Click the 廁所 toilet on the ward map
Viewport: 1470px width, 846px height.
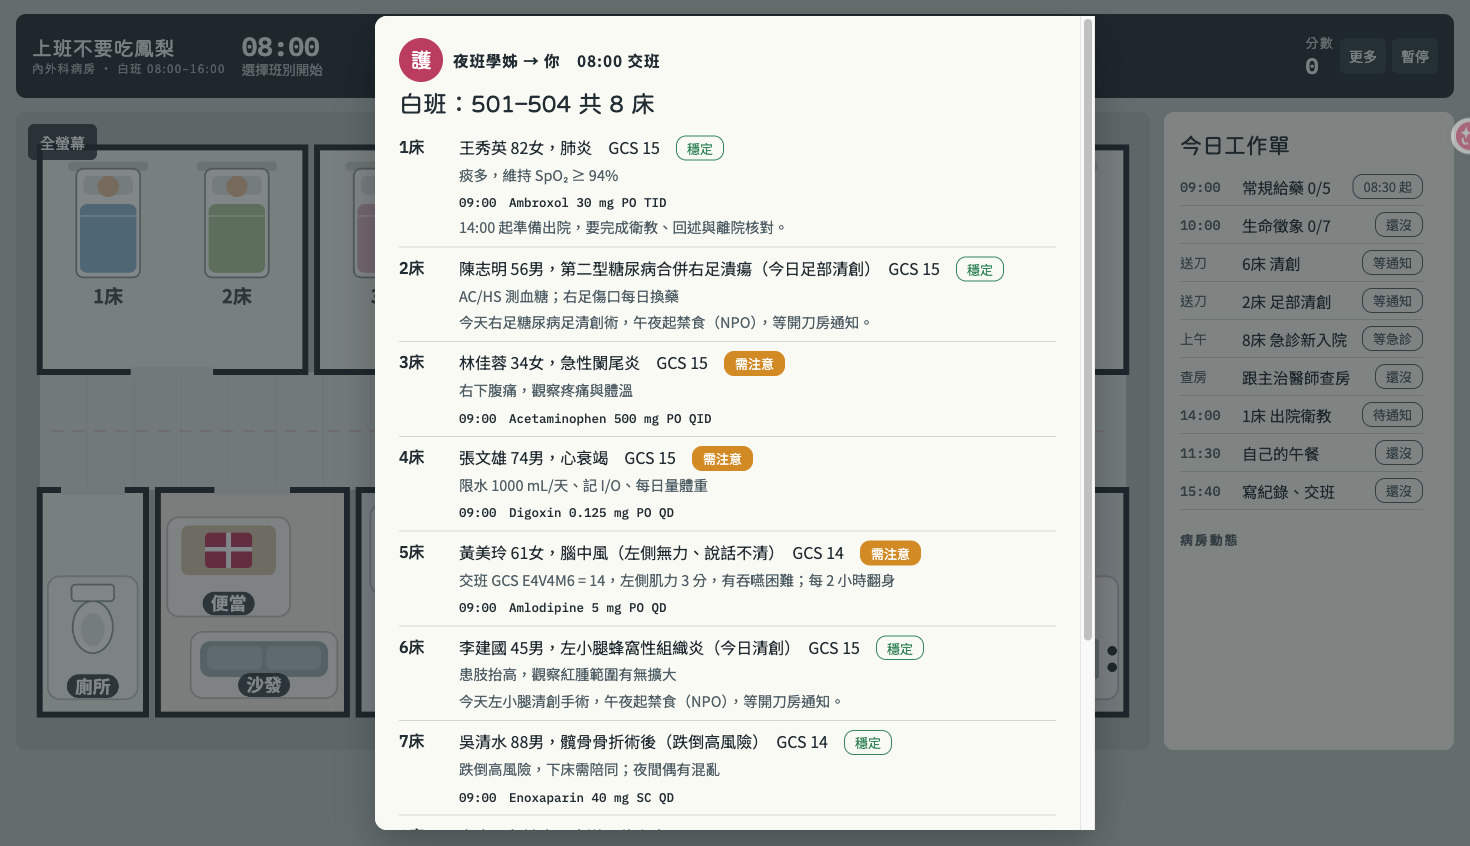click(93, 637)
